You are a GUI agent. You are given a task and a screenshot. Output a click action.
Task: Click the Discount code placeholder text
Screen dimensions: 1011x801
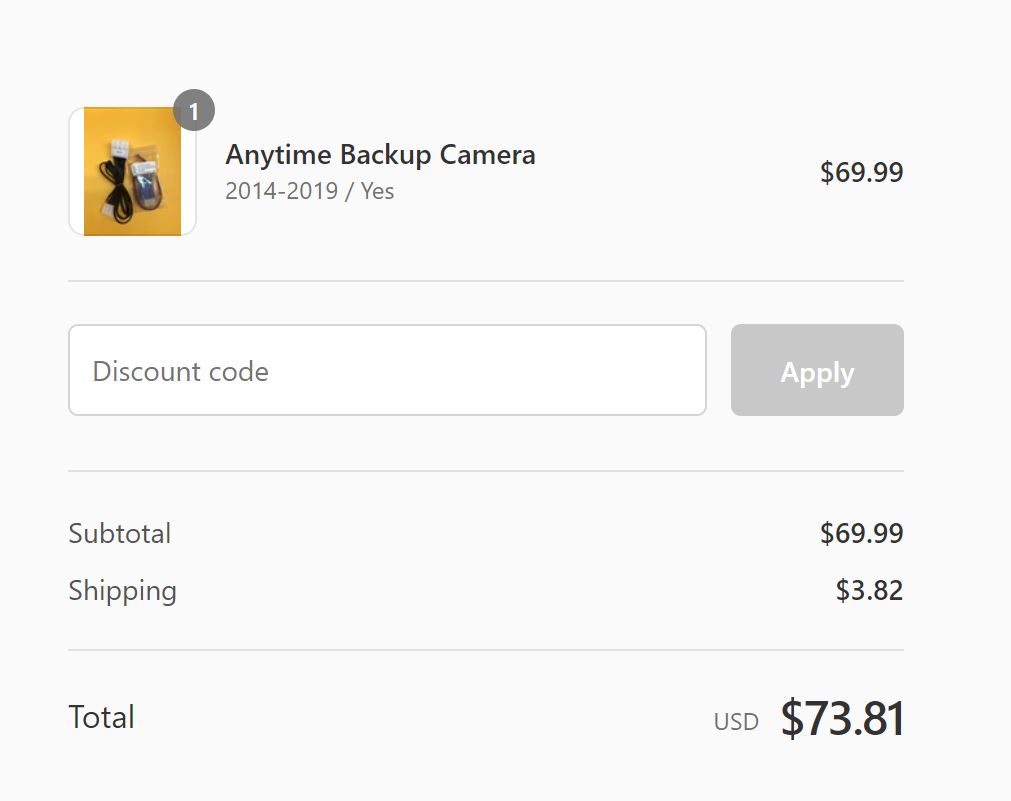181,371
